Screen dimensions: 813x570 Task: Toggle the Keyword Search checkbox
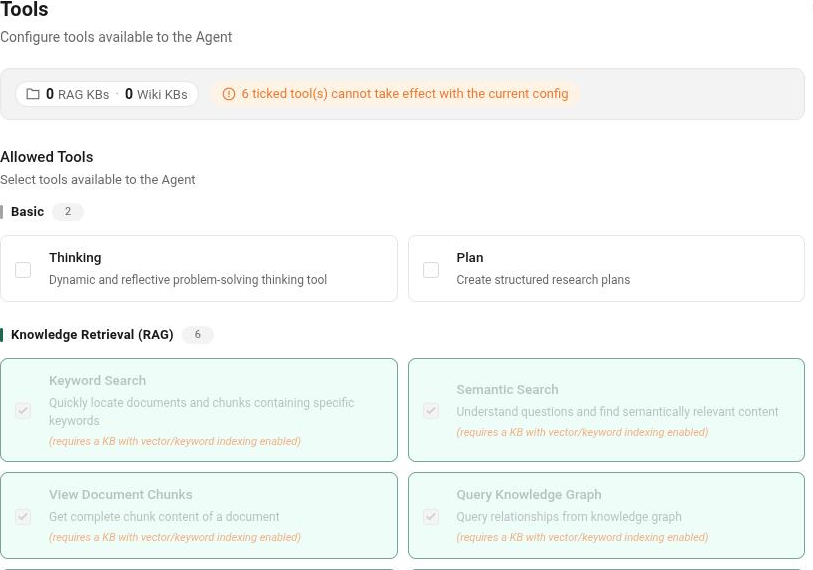(x=23, y=411)
